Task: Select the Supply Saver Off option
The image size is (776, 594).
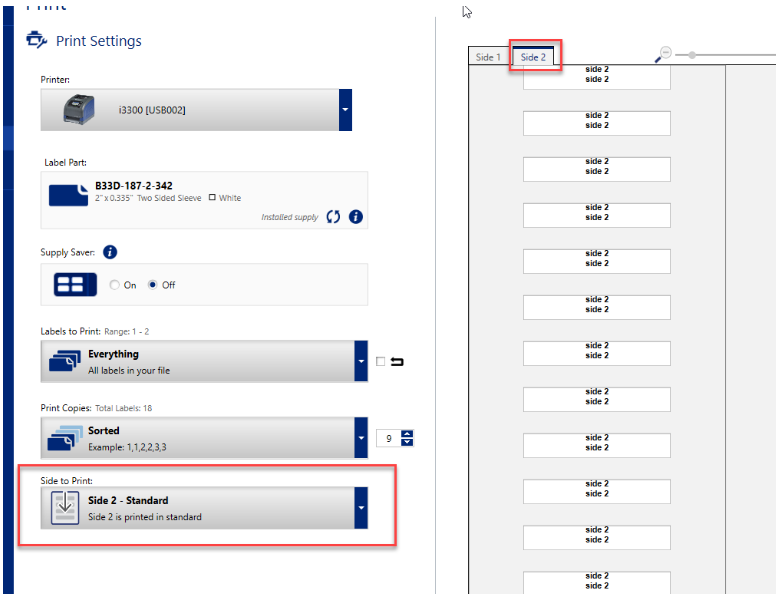Action: [x=152, y=285]
